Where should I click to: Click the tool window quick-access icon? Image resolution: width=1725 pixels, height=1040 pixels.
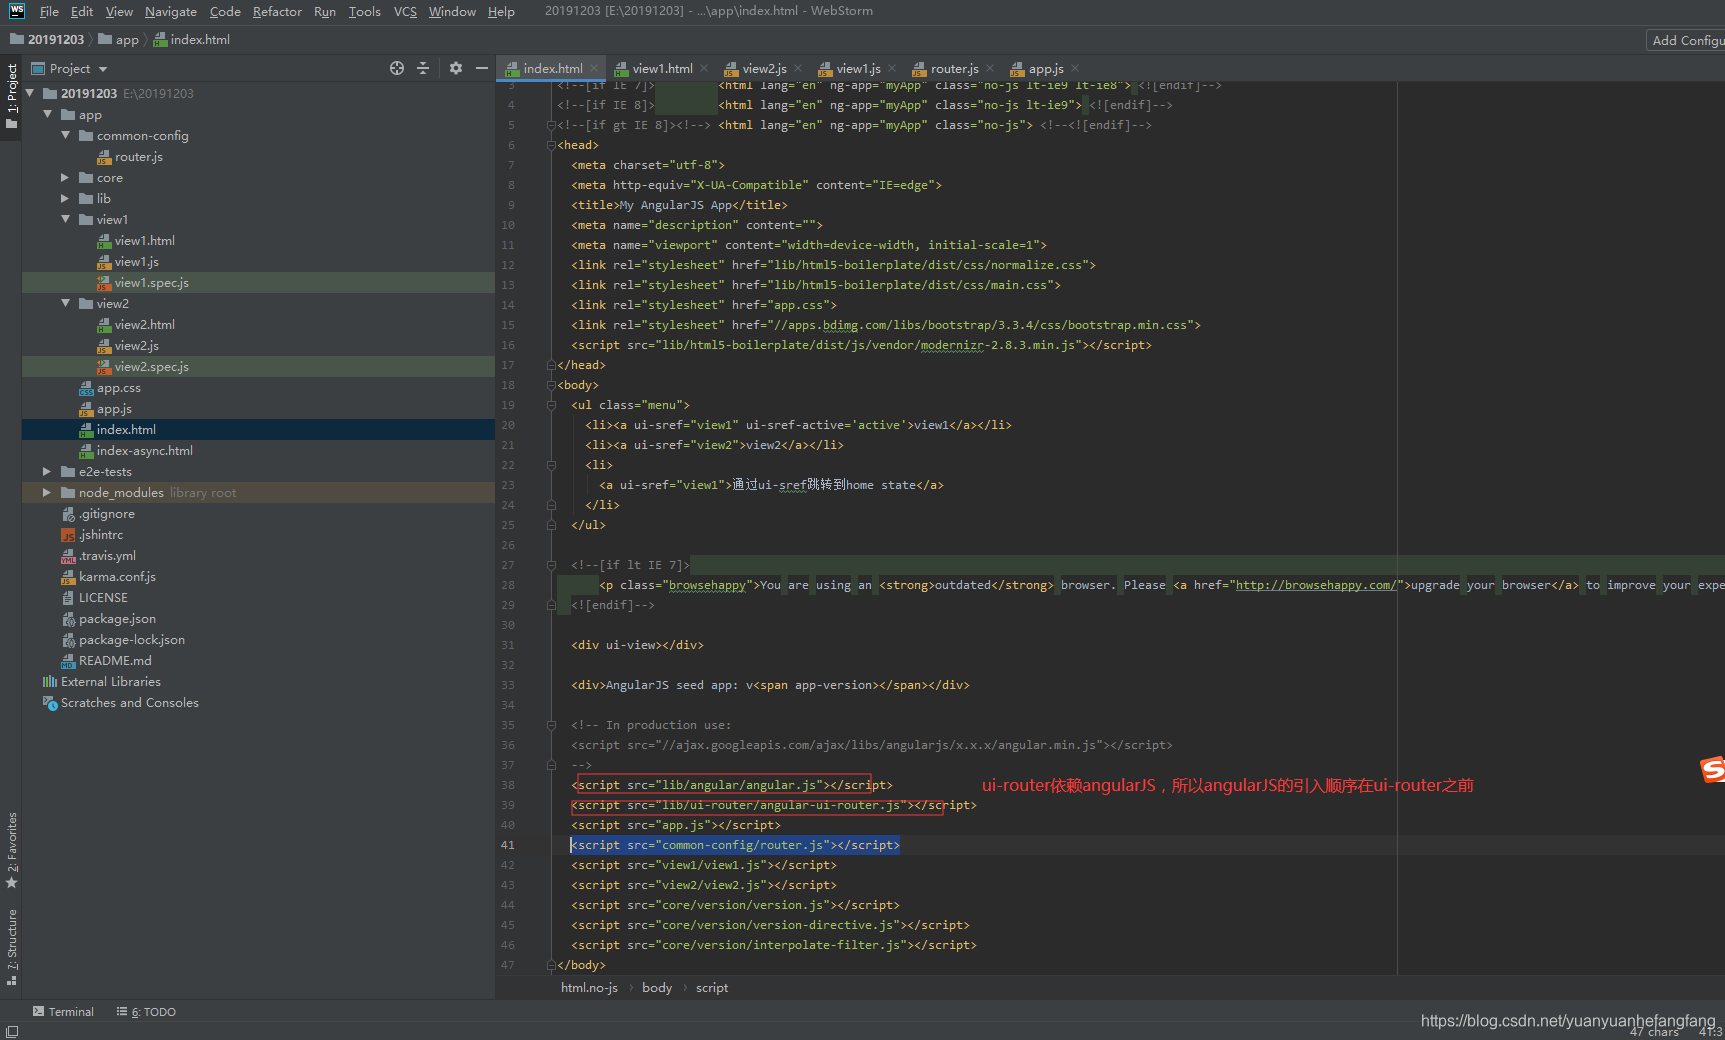tap(11, 1031)
